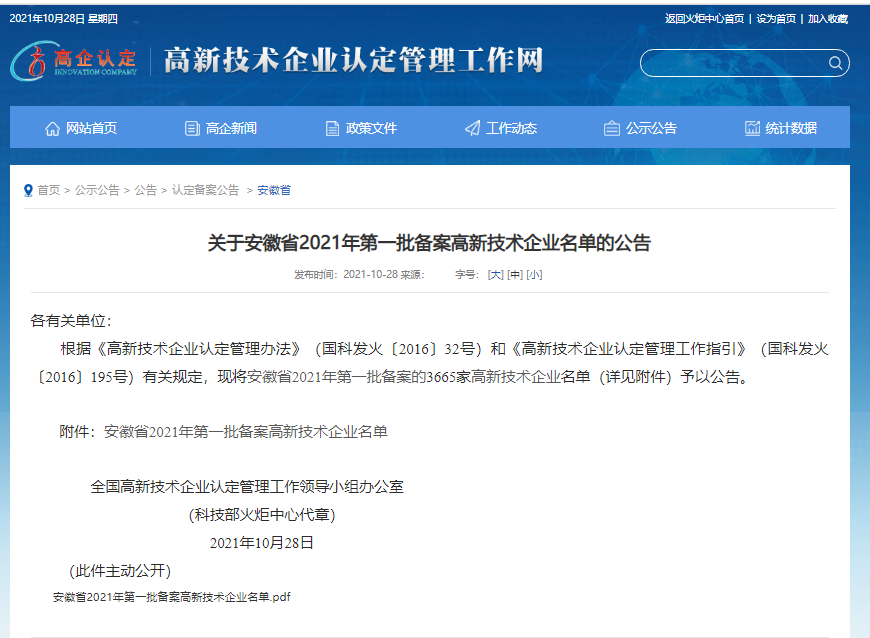Click the search magnifier icon

click(836, 63)
